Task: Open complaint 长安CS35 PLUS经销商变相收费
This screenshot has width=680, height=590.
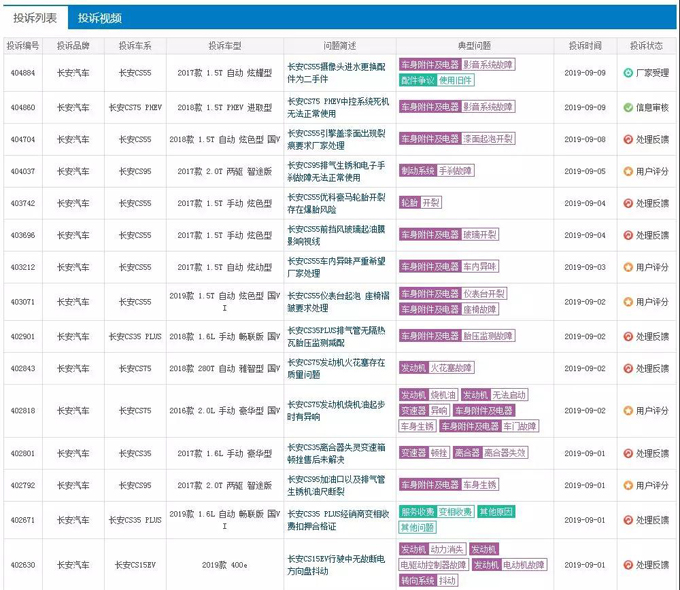Action: click(338, 520)
